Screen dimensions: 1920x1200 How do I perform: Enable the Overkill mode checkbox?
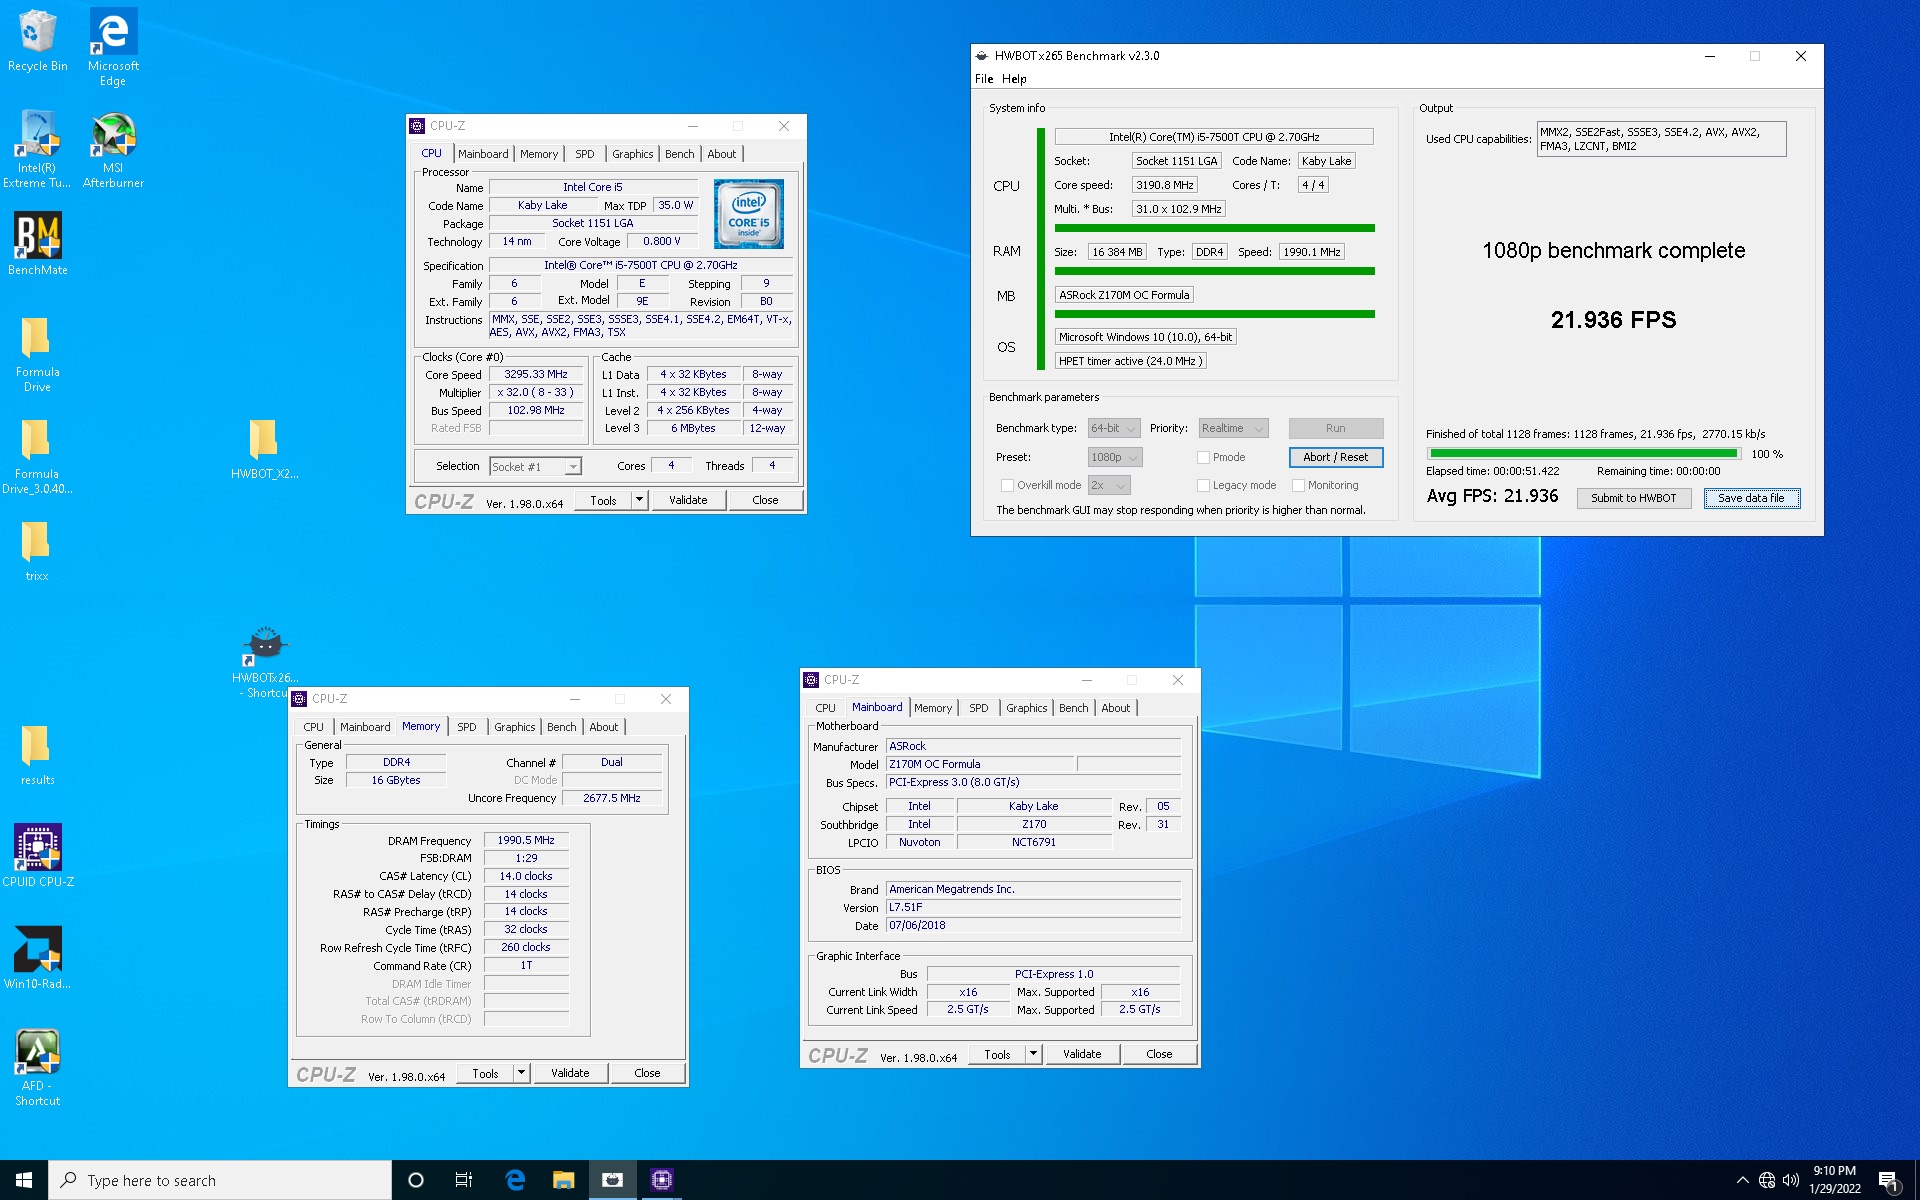click(1007, 485)
